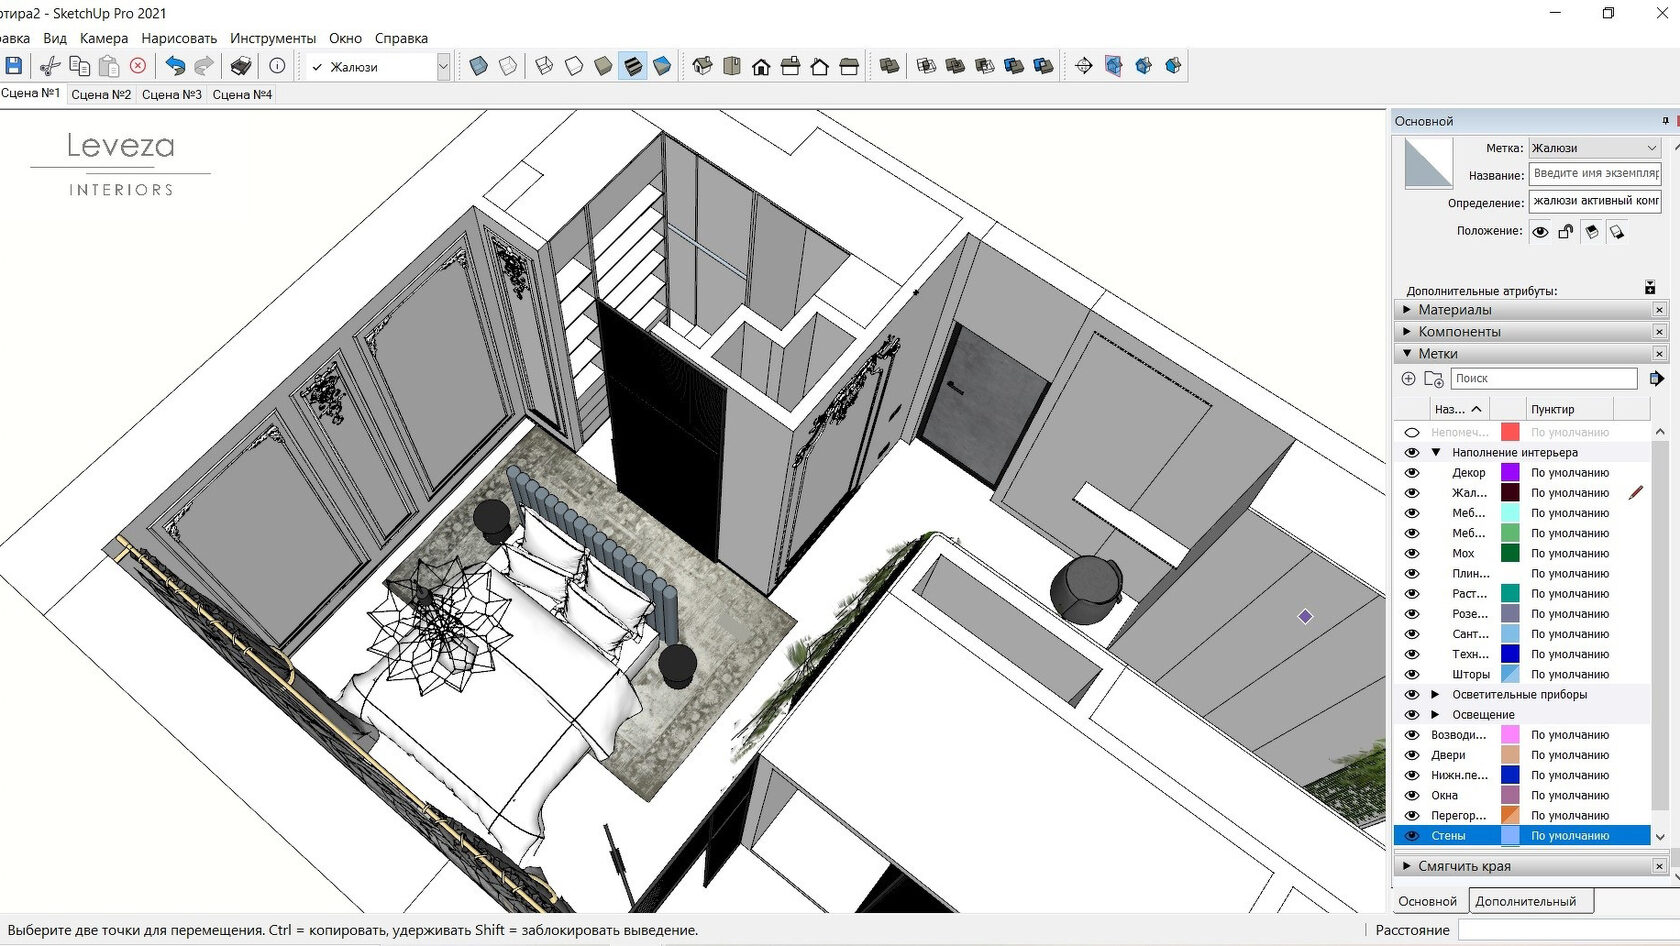Switch to the house-shaped Front view icon
This screenshot has width=1680, height=946.
(x=761, y=67)
